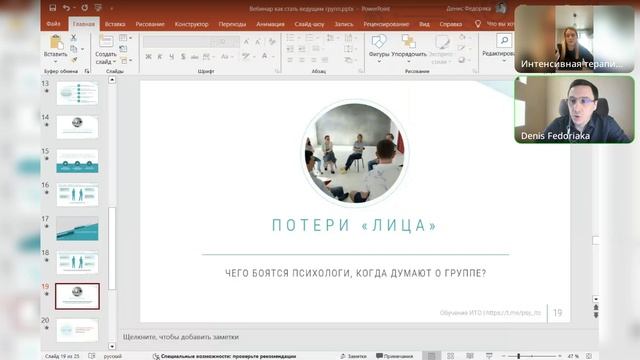Screen dimensions: 640x360
Task: Toggle Normal view button in status bar
Action: point(431,356)
